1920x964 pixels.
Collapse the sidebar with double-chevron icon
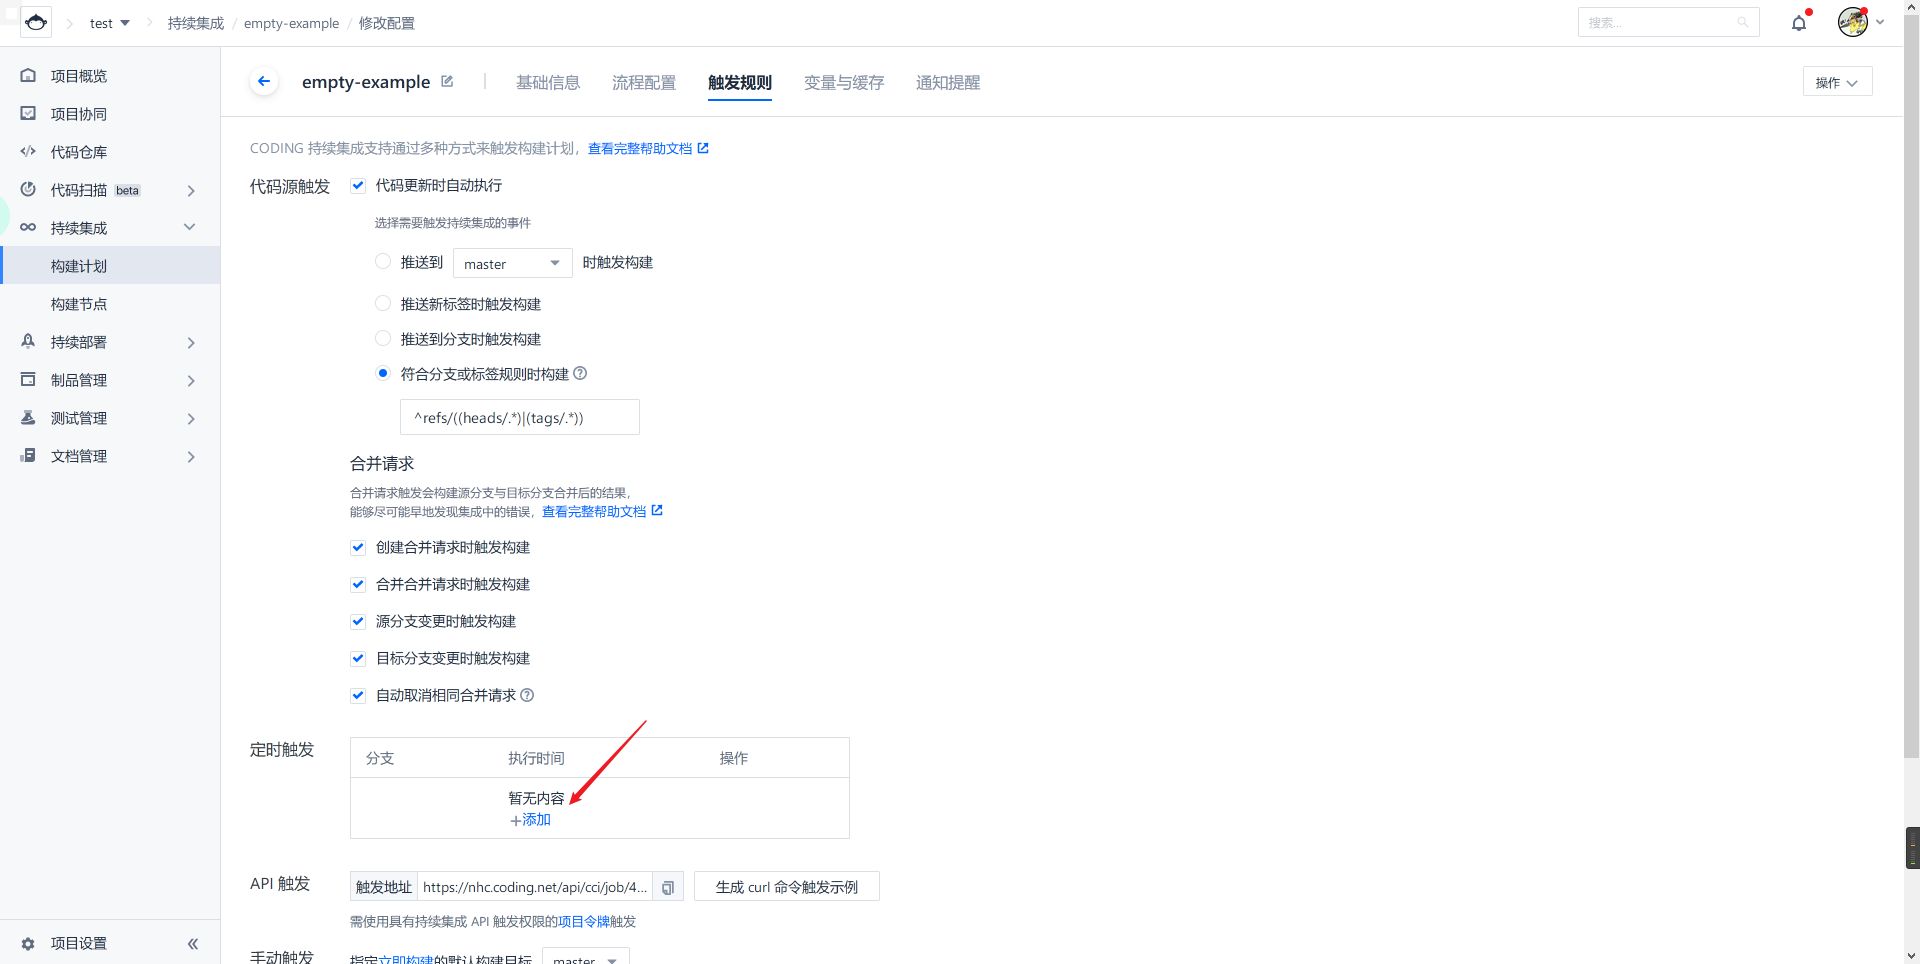coord(192,943)
